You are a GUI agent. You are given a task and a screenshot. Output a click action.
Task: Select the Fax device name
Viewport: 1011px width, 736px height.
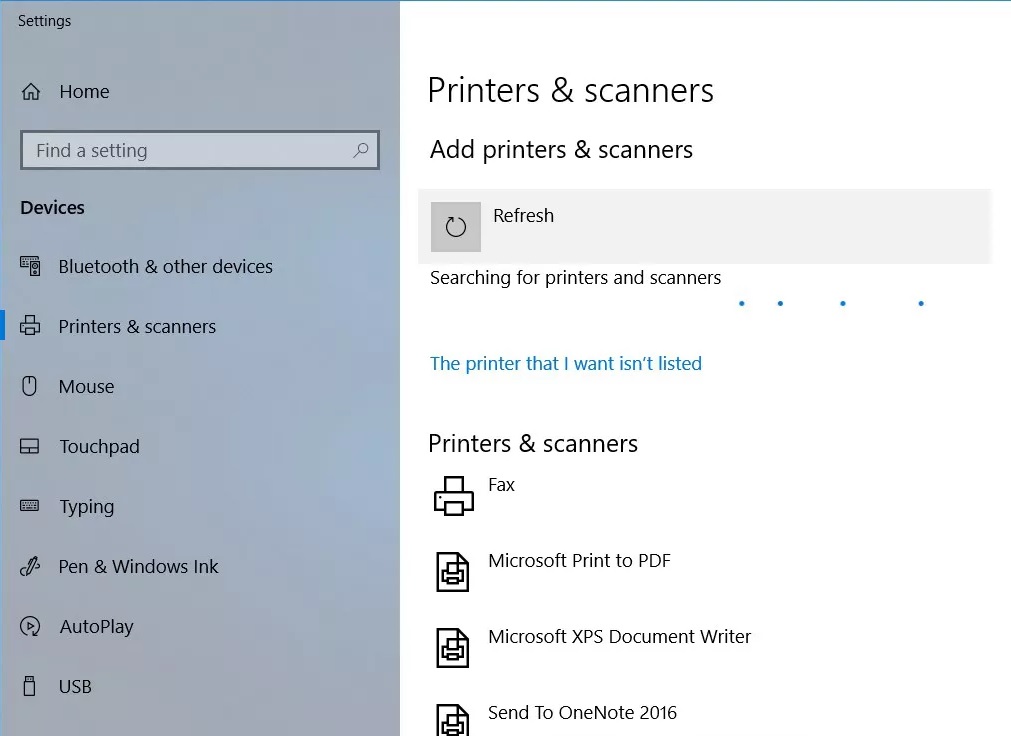pos(501,485)
